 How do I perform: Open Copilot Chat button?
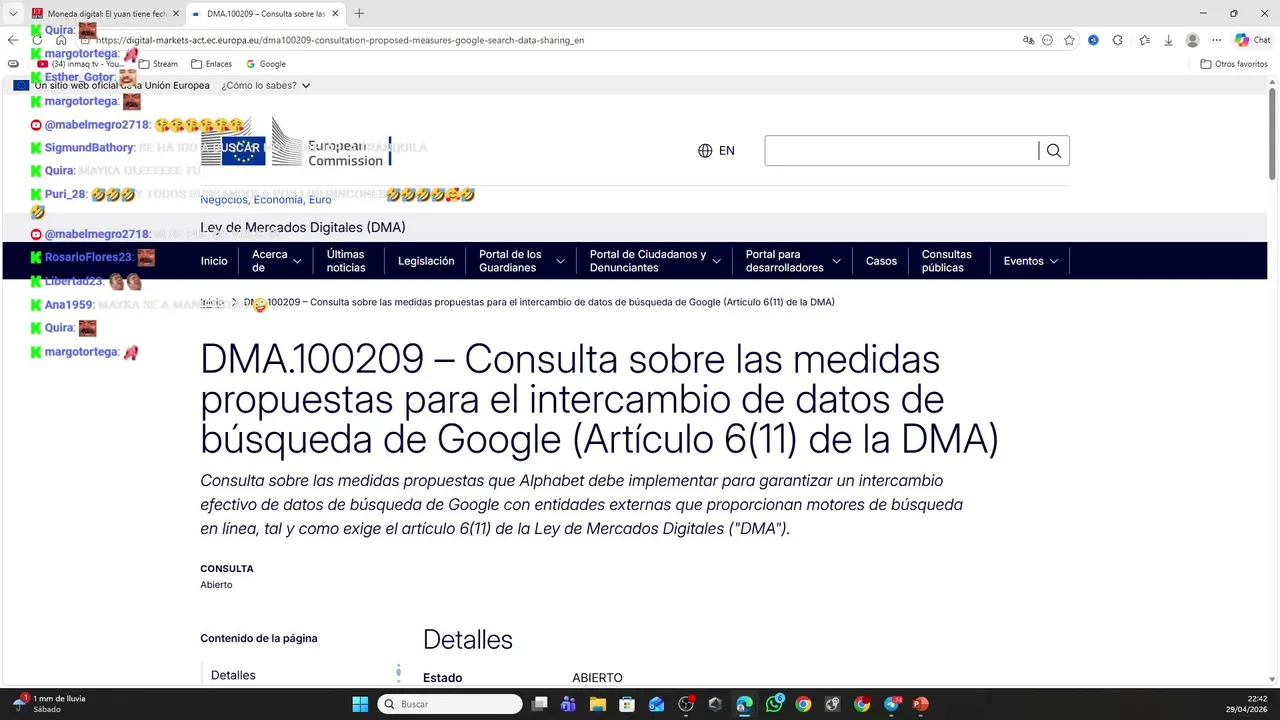click(x=1252, y=40)
